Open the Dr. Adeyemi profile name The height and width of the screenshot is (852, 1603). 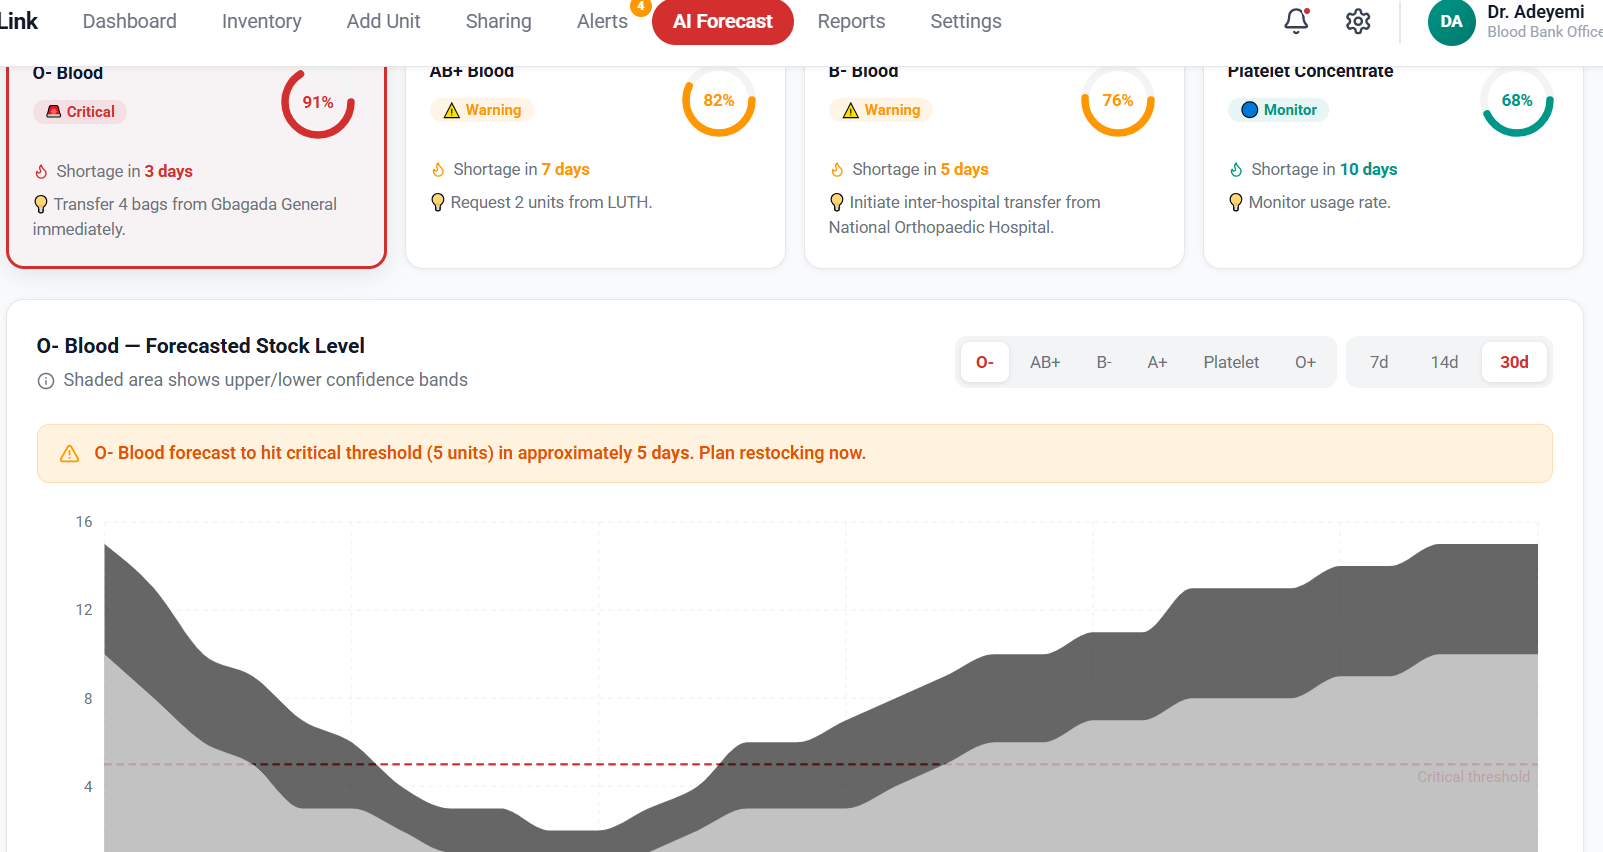1536,12
